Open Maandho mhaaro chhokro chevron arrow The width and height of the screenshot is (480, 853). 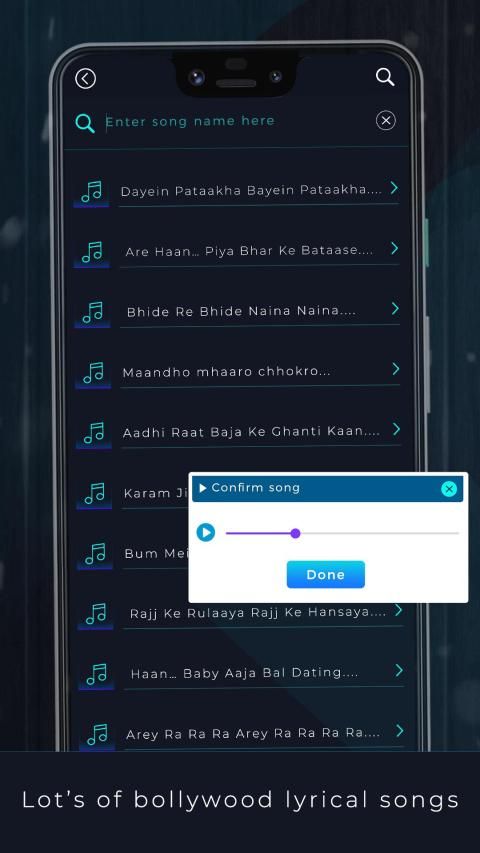[x=396, y=369]
